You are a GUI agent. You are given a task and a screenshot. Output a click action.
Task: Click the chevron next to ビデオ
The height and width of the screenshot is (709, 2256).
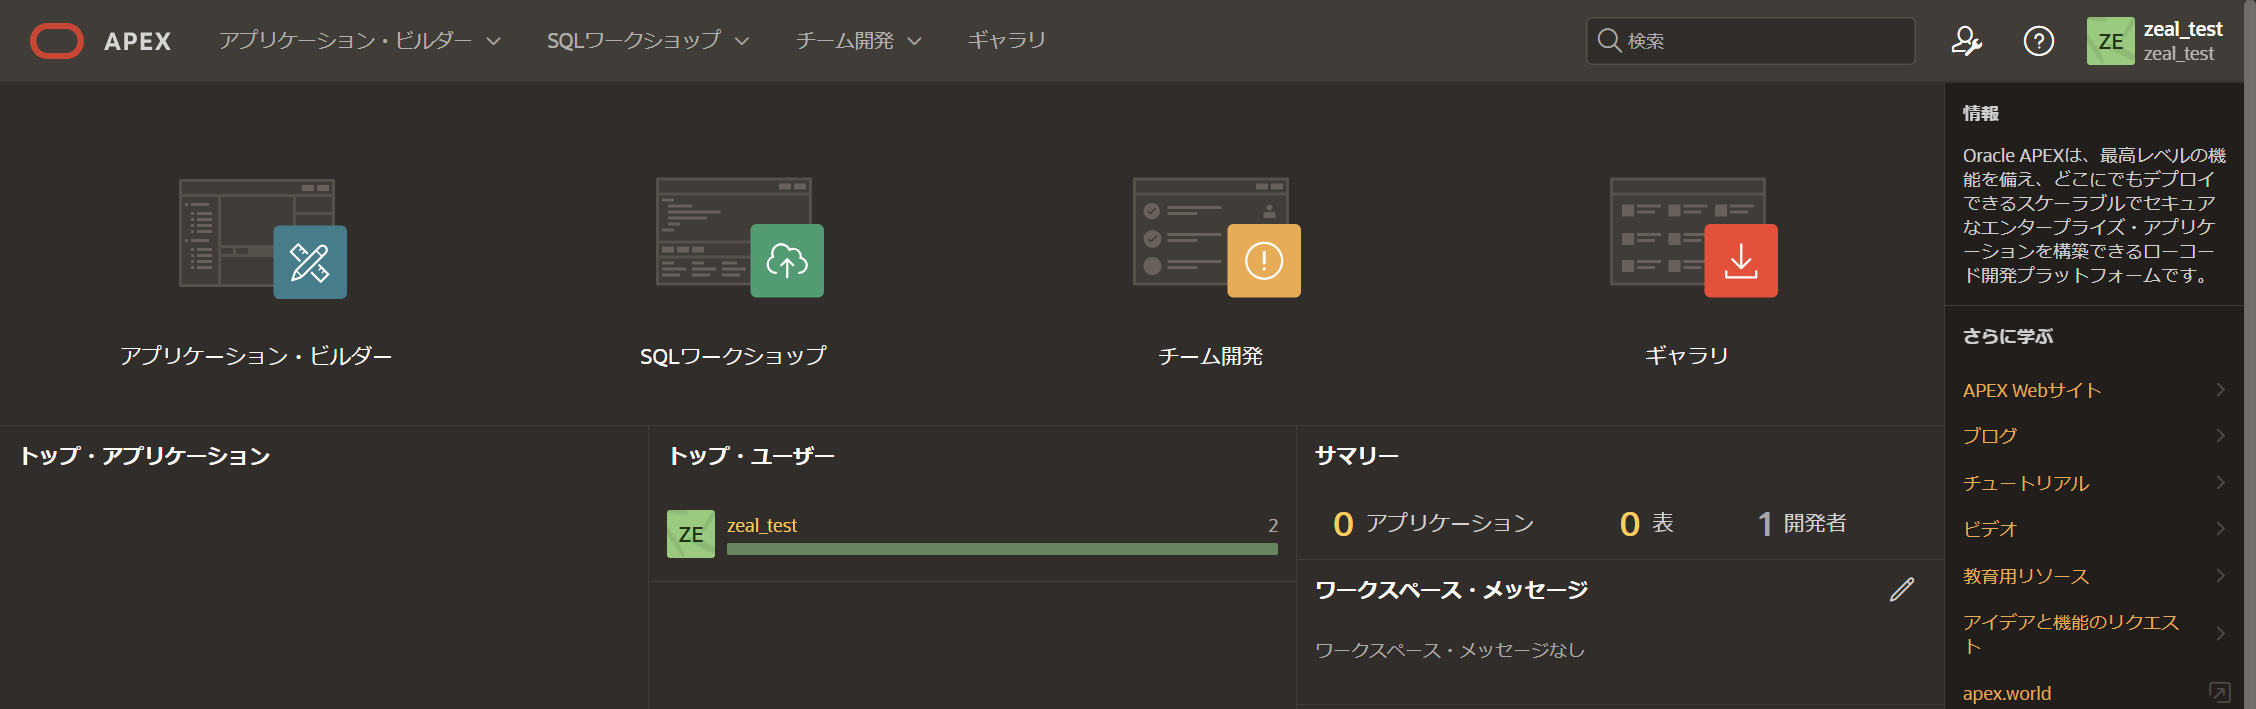(x=2220, y=529)
